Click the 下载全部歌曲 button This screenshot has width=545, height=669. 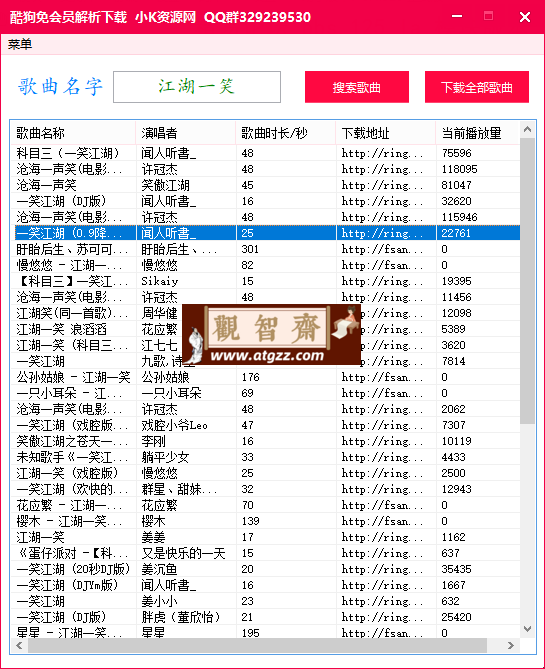(477, 87)
